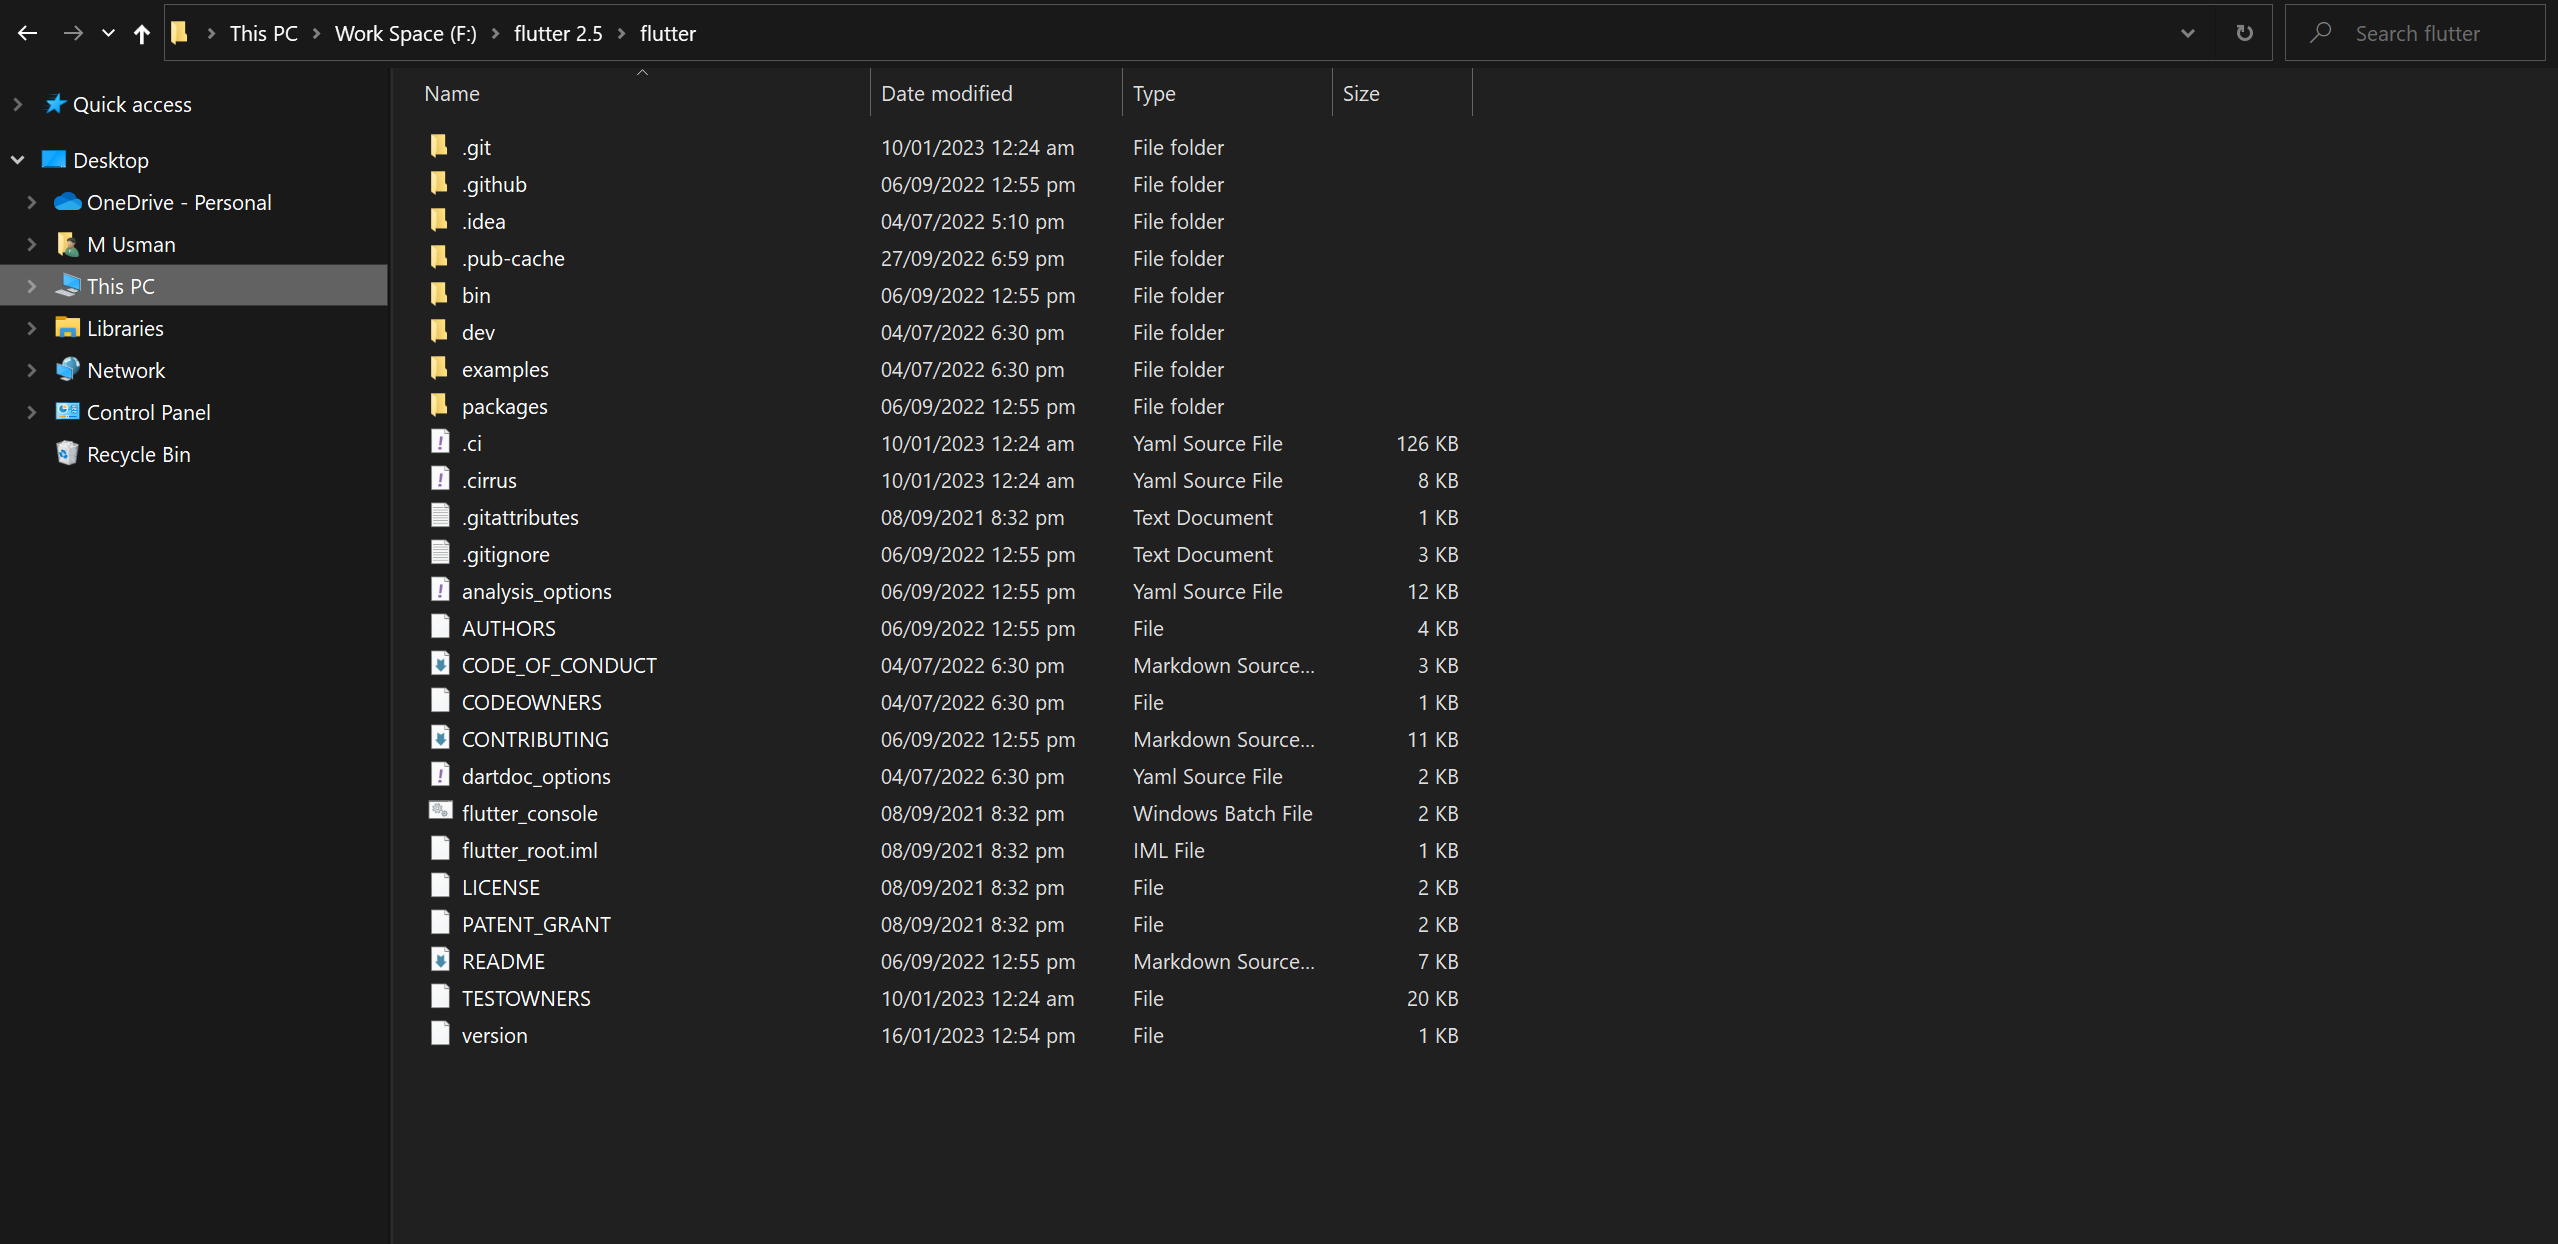The height and width of the screenshot is (1244, 2558).
Task: Select the .ci yaml file icon
Action: (440, 442)
